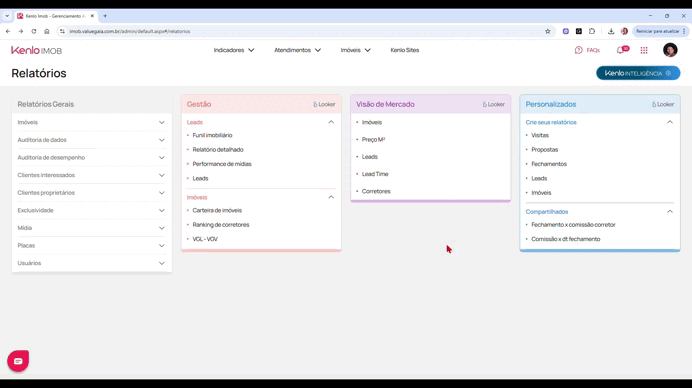
Task: Click the Kenlo IMOB logo
Action: 37,50
